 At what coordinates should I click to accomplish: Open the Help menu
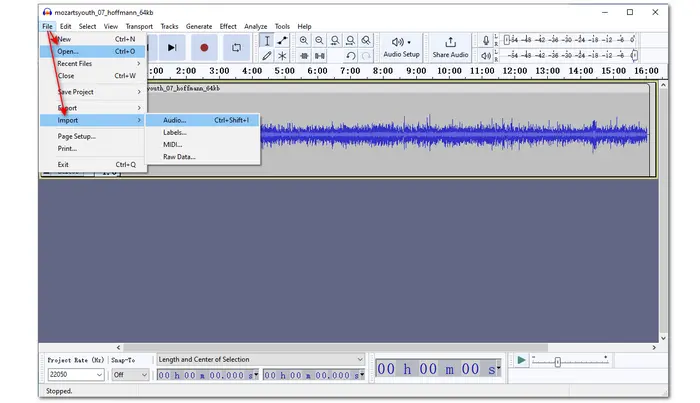click(304, 26)
